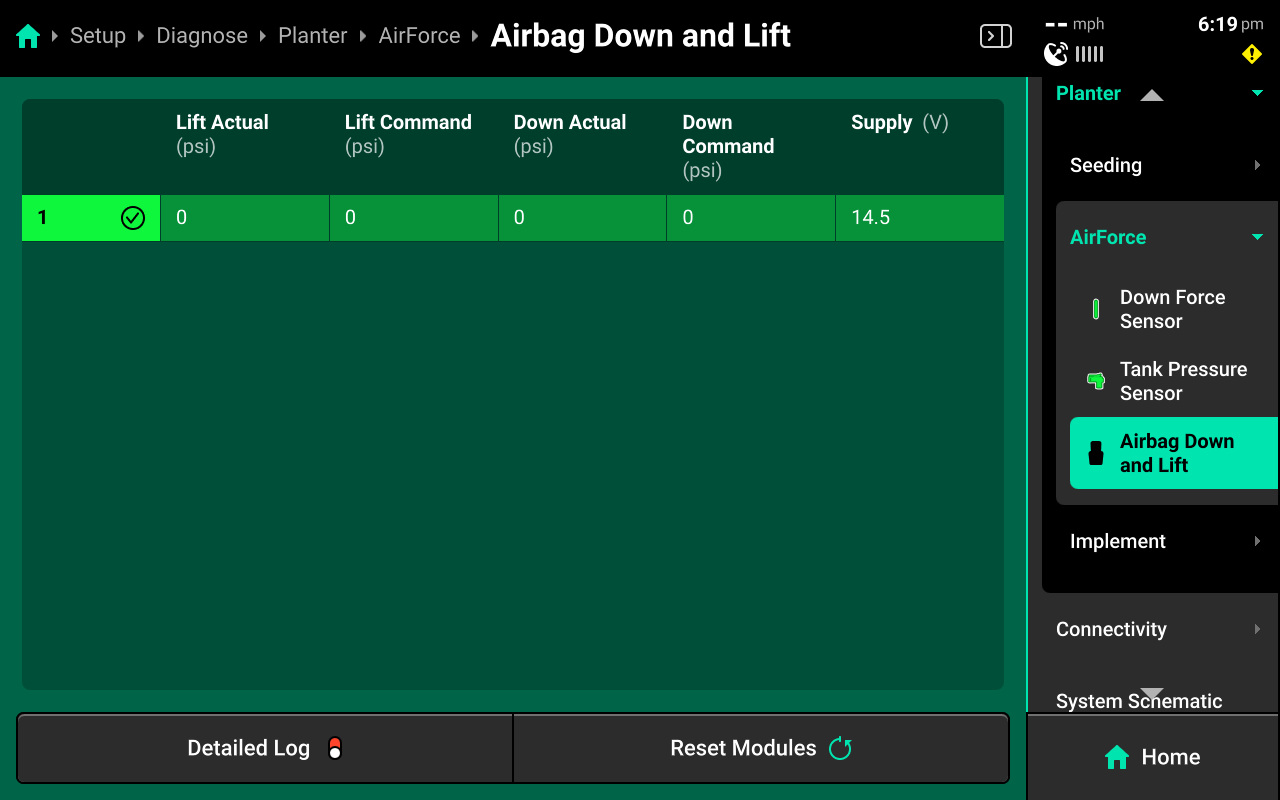The height and width of the screenshot is (800, 1280).
Task: Open the System Schematic menu item
Action: [1138, 701]
